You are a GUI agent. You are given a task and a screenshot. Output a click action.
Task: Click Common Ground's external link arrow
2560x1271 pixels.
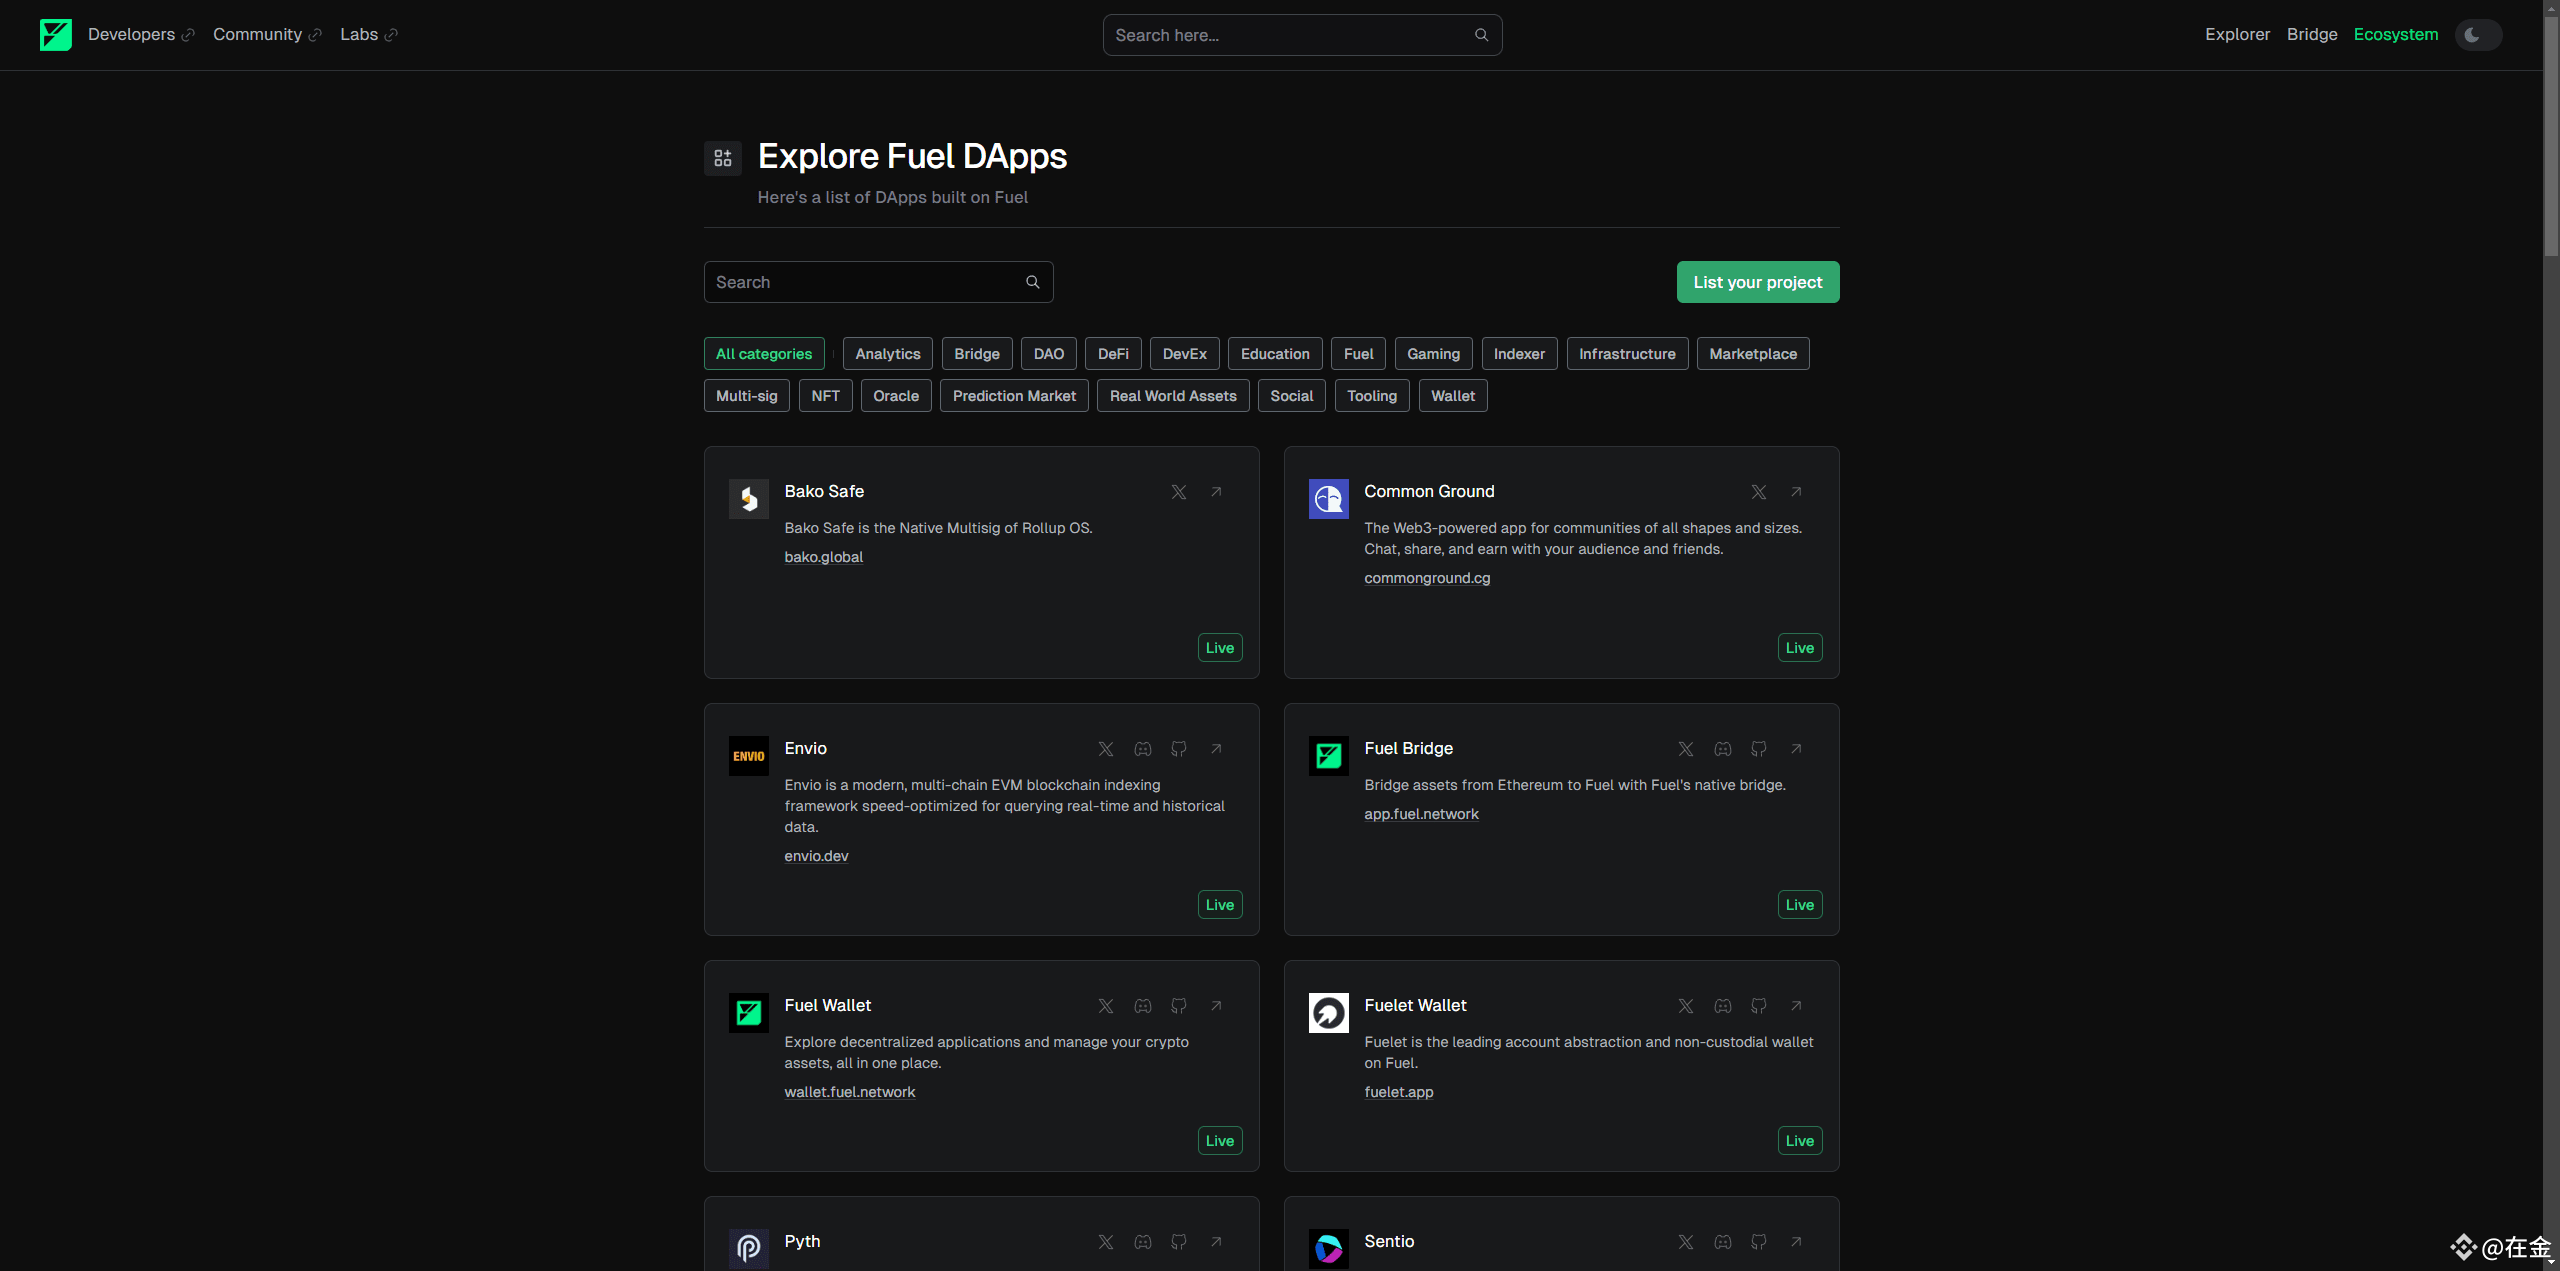point(1796,492)
